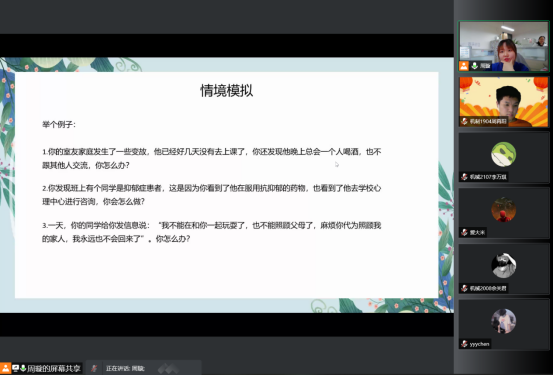This screenshot has height=375, width=553.
Task: Click the screen-sharing monitor icon in status bar
Action: click(x=16, y=368)
